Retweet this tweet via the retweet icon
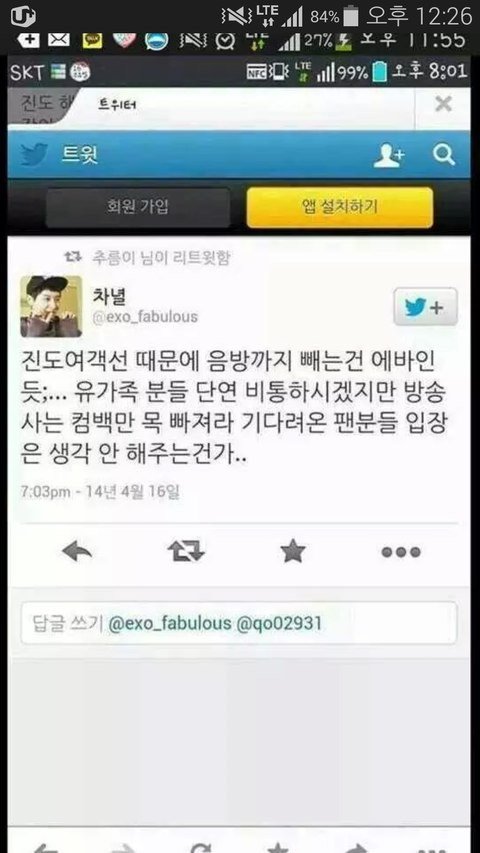Viewport: 480px width, 853px height. click(x=186, y=552)
